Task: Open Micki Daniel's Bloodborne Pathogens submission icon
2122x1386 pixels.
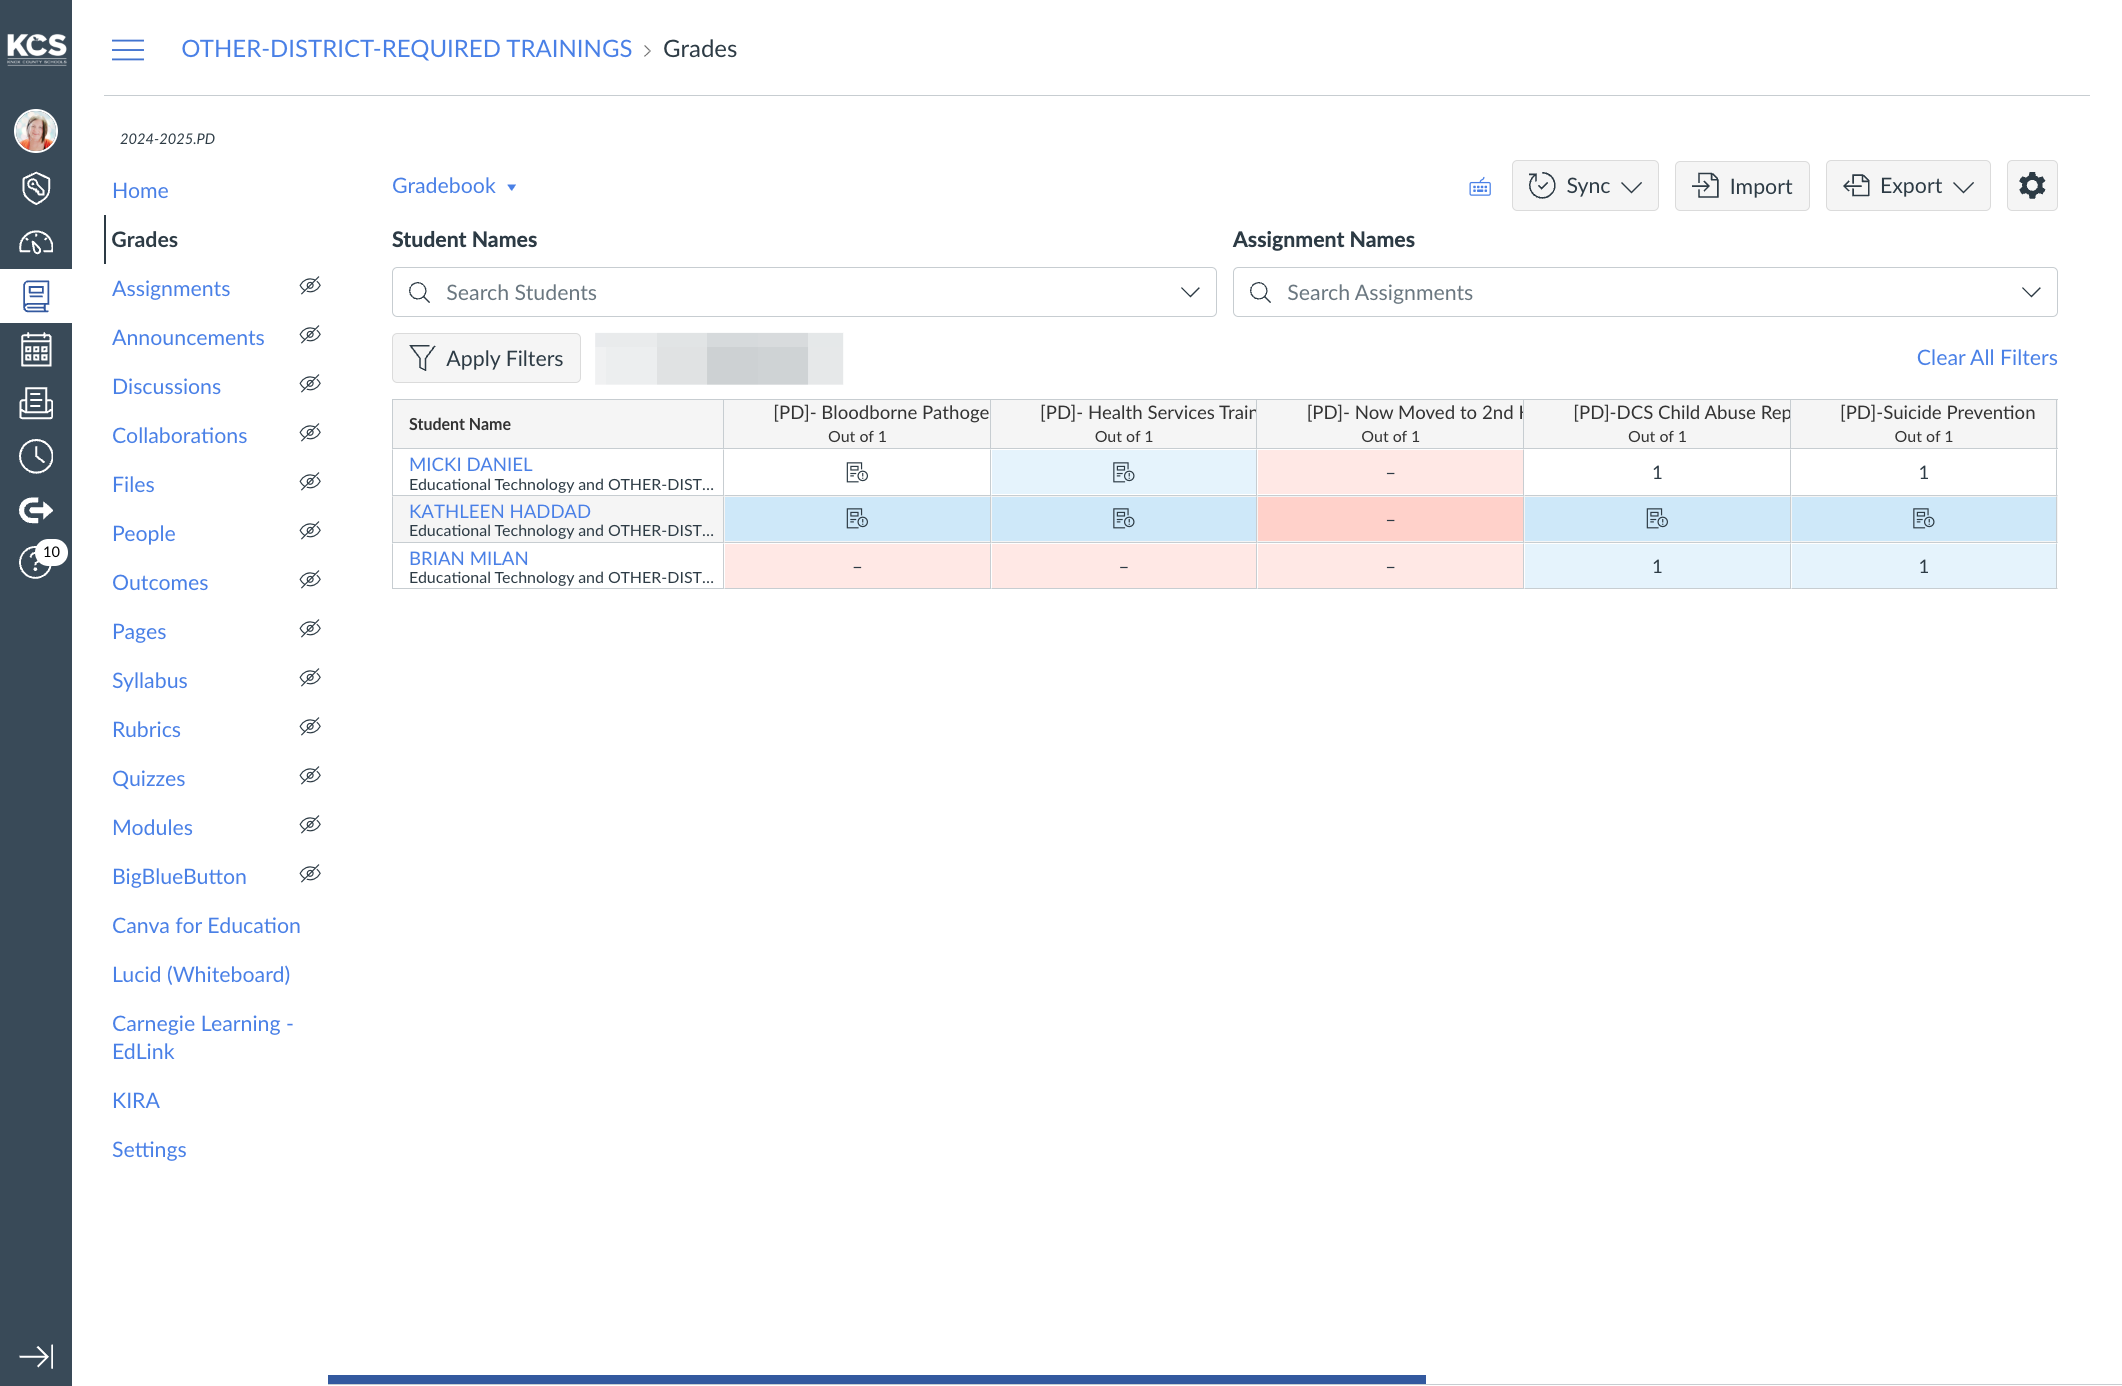Action: [x=857, y=472]
